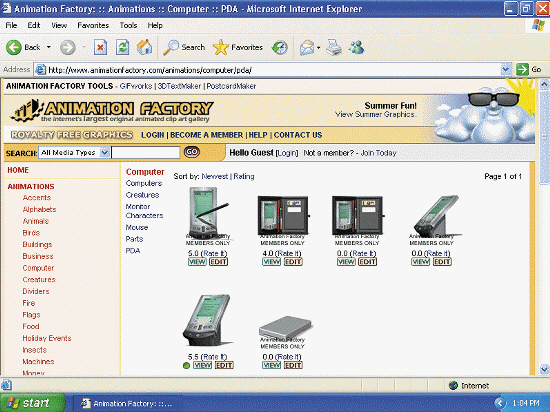Image resolution: width=550 pixels, height=412 pixels.
Task: Click the PostcardMaker link
Action: 231,86
